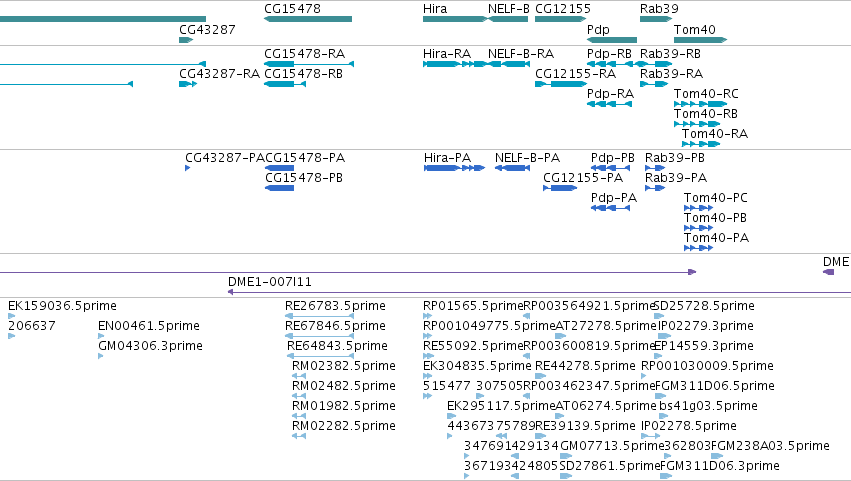Click protein CG15478-PB
The height and width of the screenshot is (481, 851).
click(x=280, y=188)
